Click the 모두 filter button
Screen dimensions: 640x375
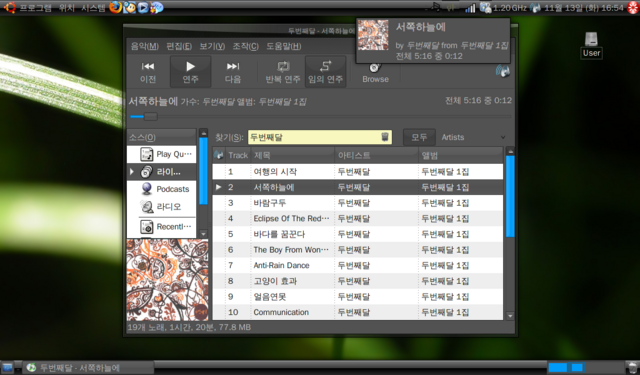(x=419, y=137)
